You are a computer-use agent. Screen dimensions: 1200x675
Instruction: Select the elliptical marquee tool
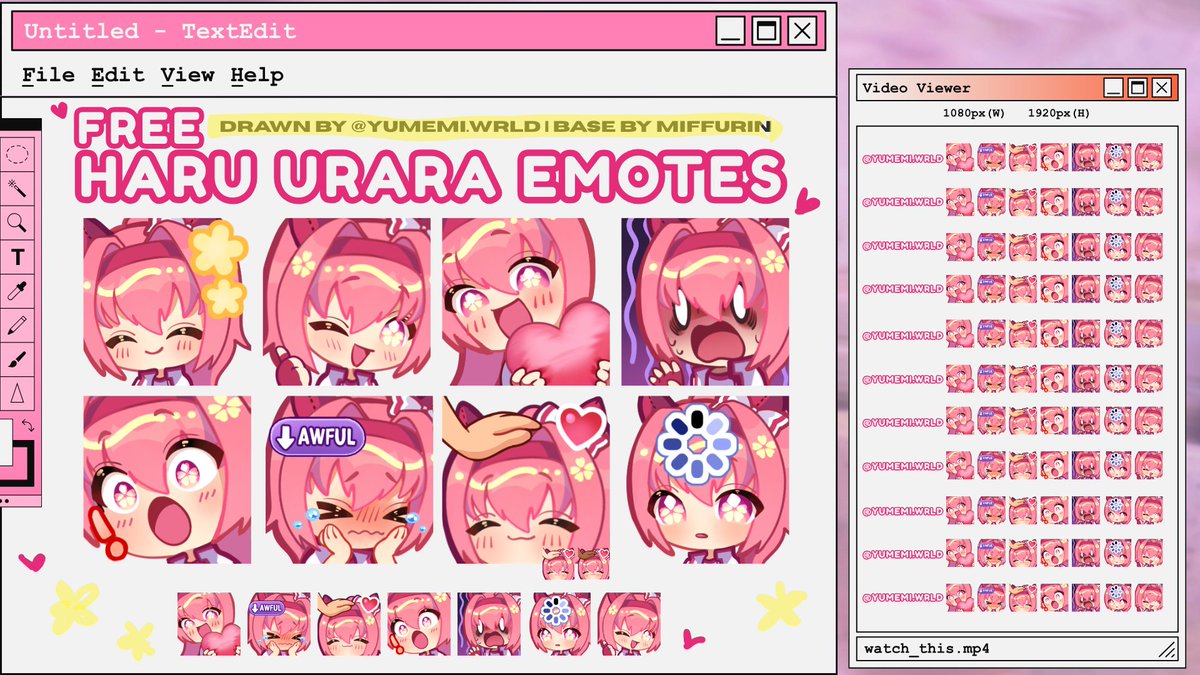pos(17,154)
